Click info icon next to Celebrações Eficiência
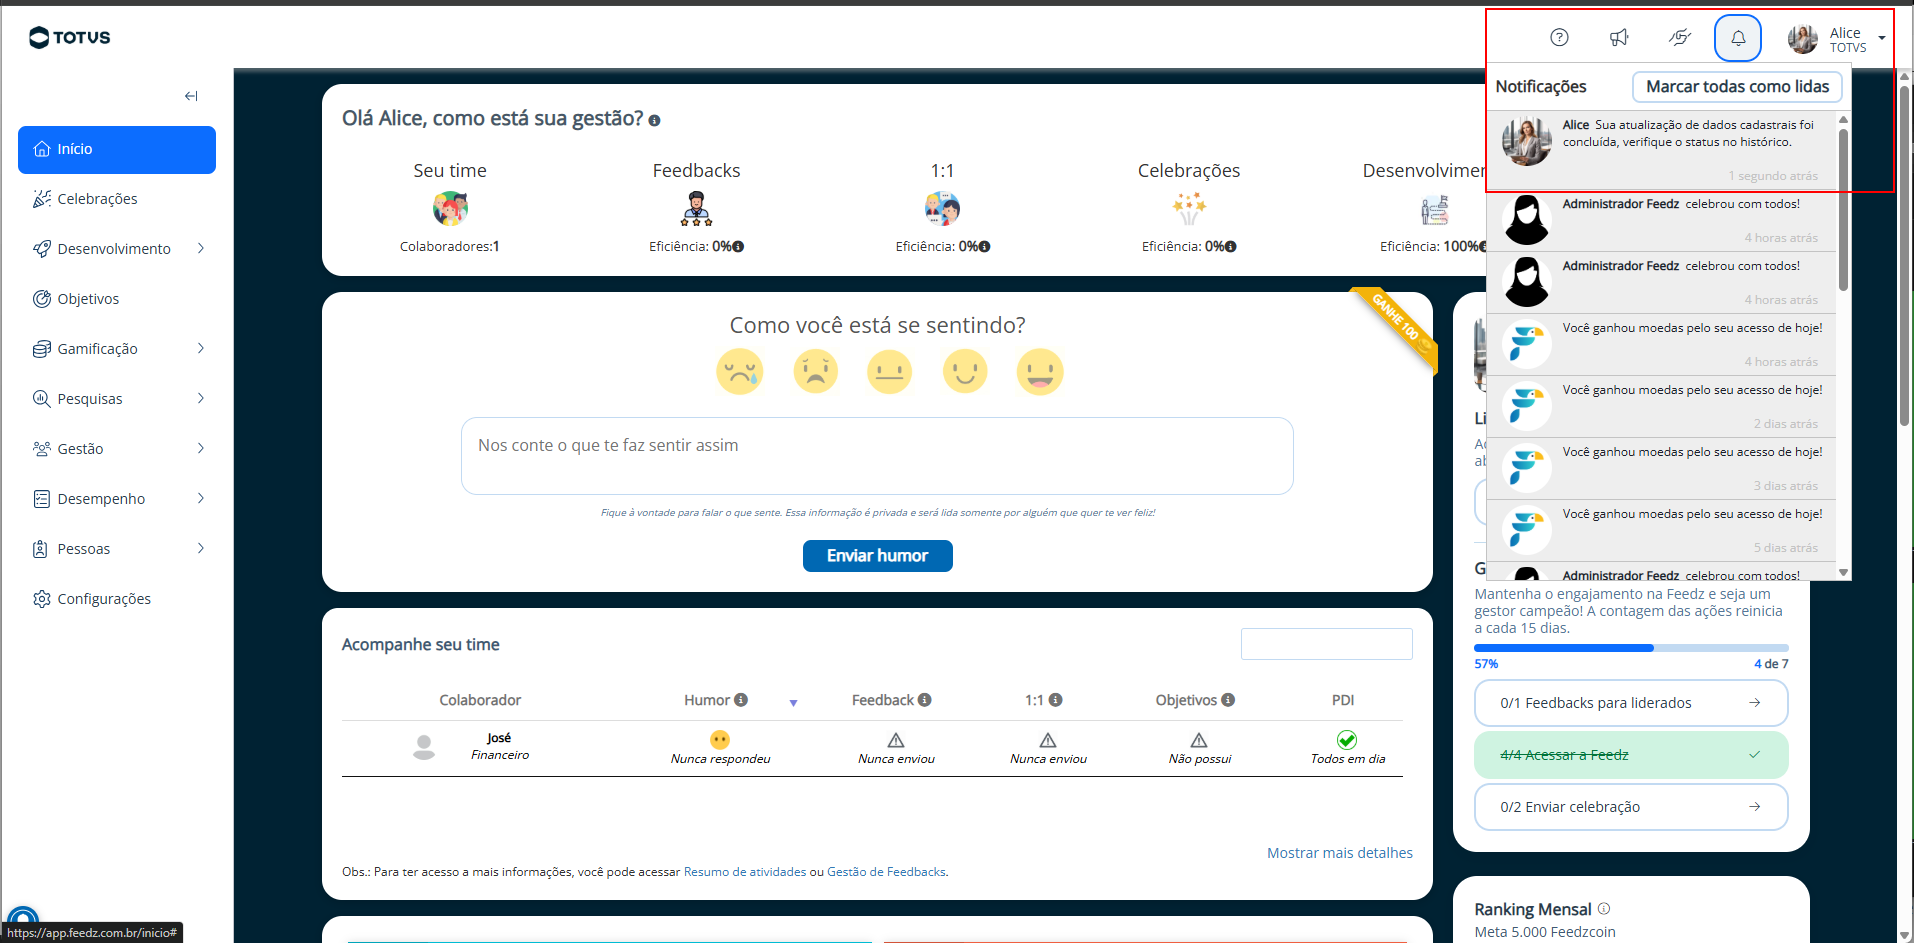Screen dimensions: 1914x943 1231,247
